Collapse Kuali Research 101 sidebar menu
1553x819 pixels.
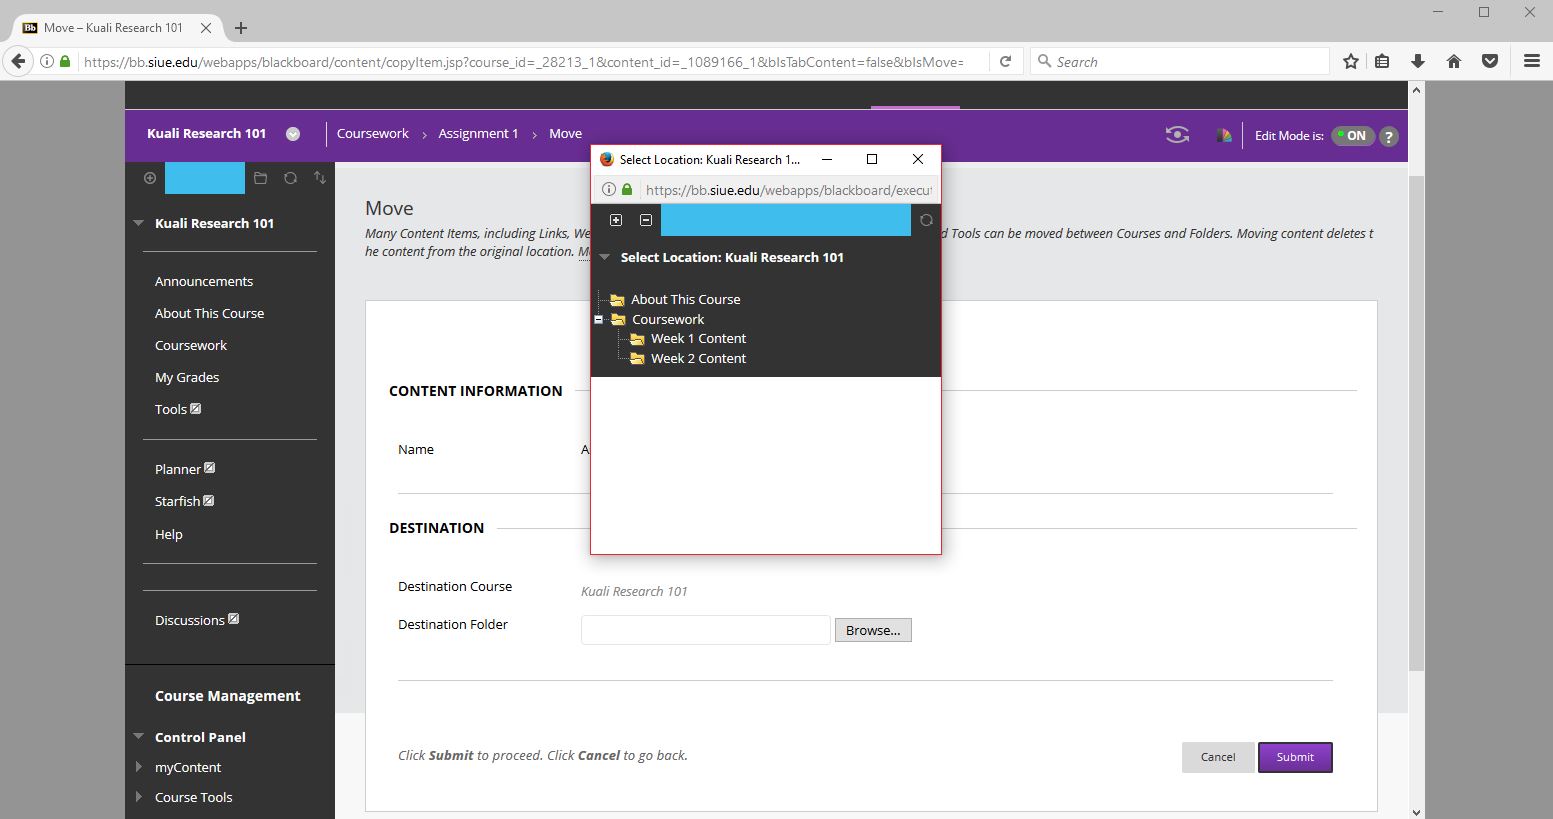(x=139, y=223)
